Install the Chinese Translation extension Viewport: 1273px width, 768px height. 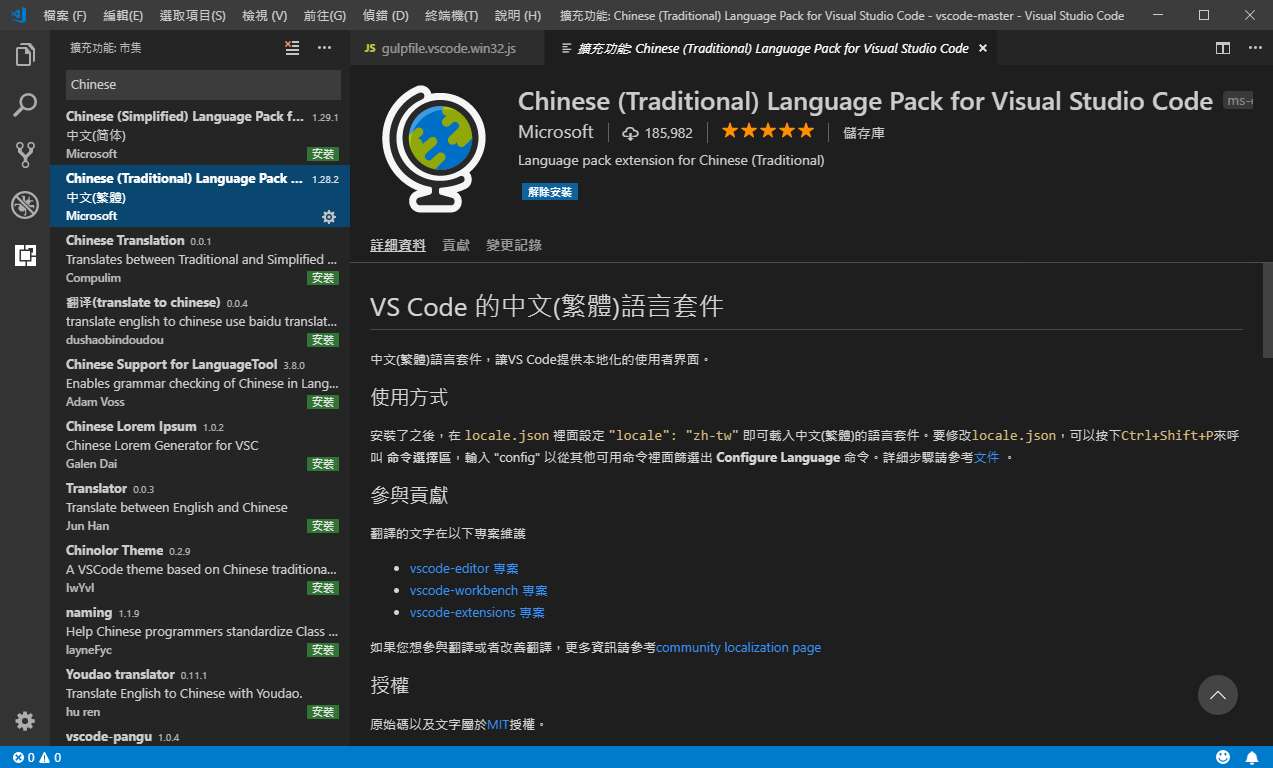[x=322, y=278]
